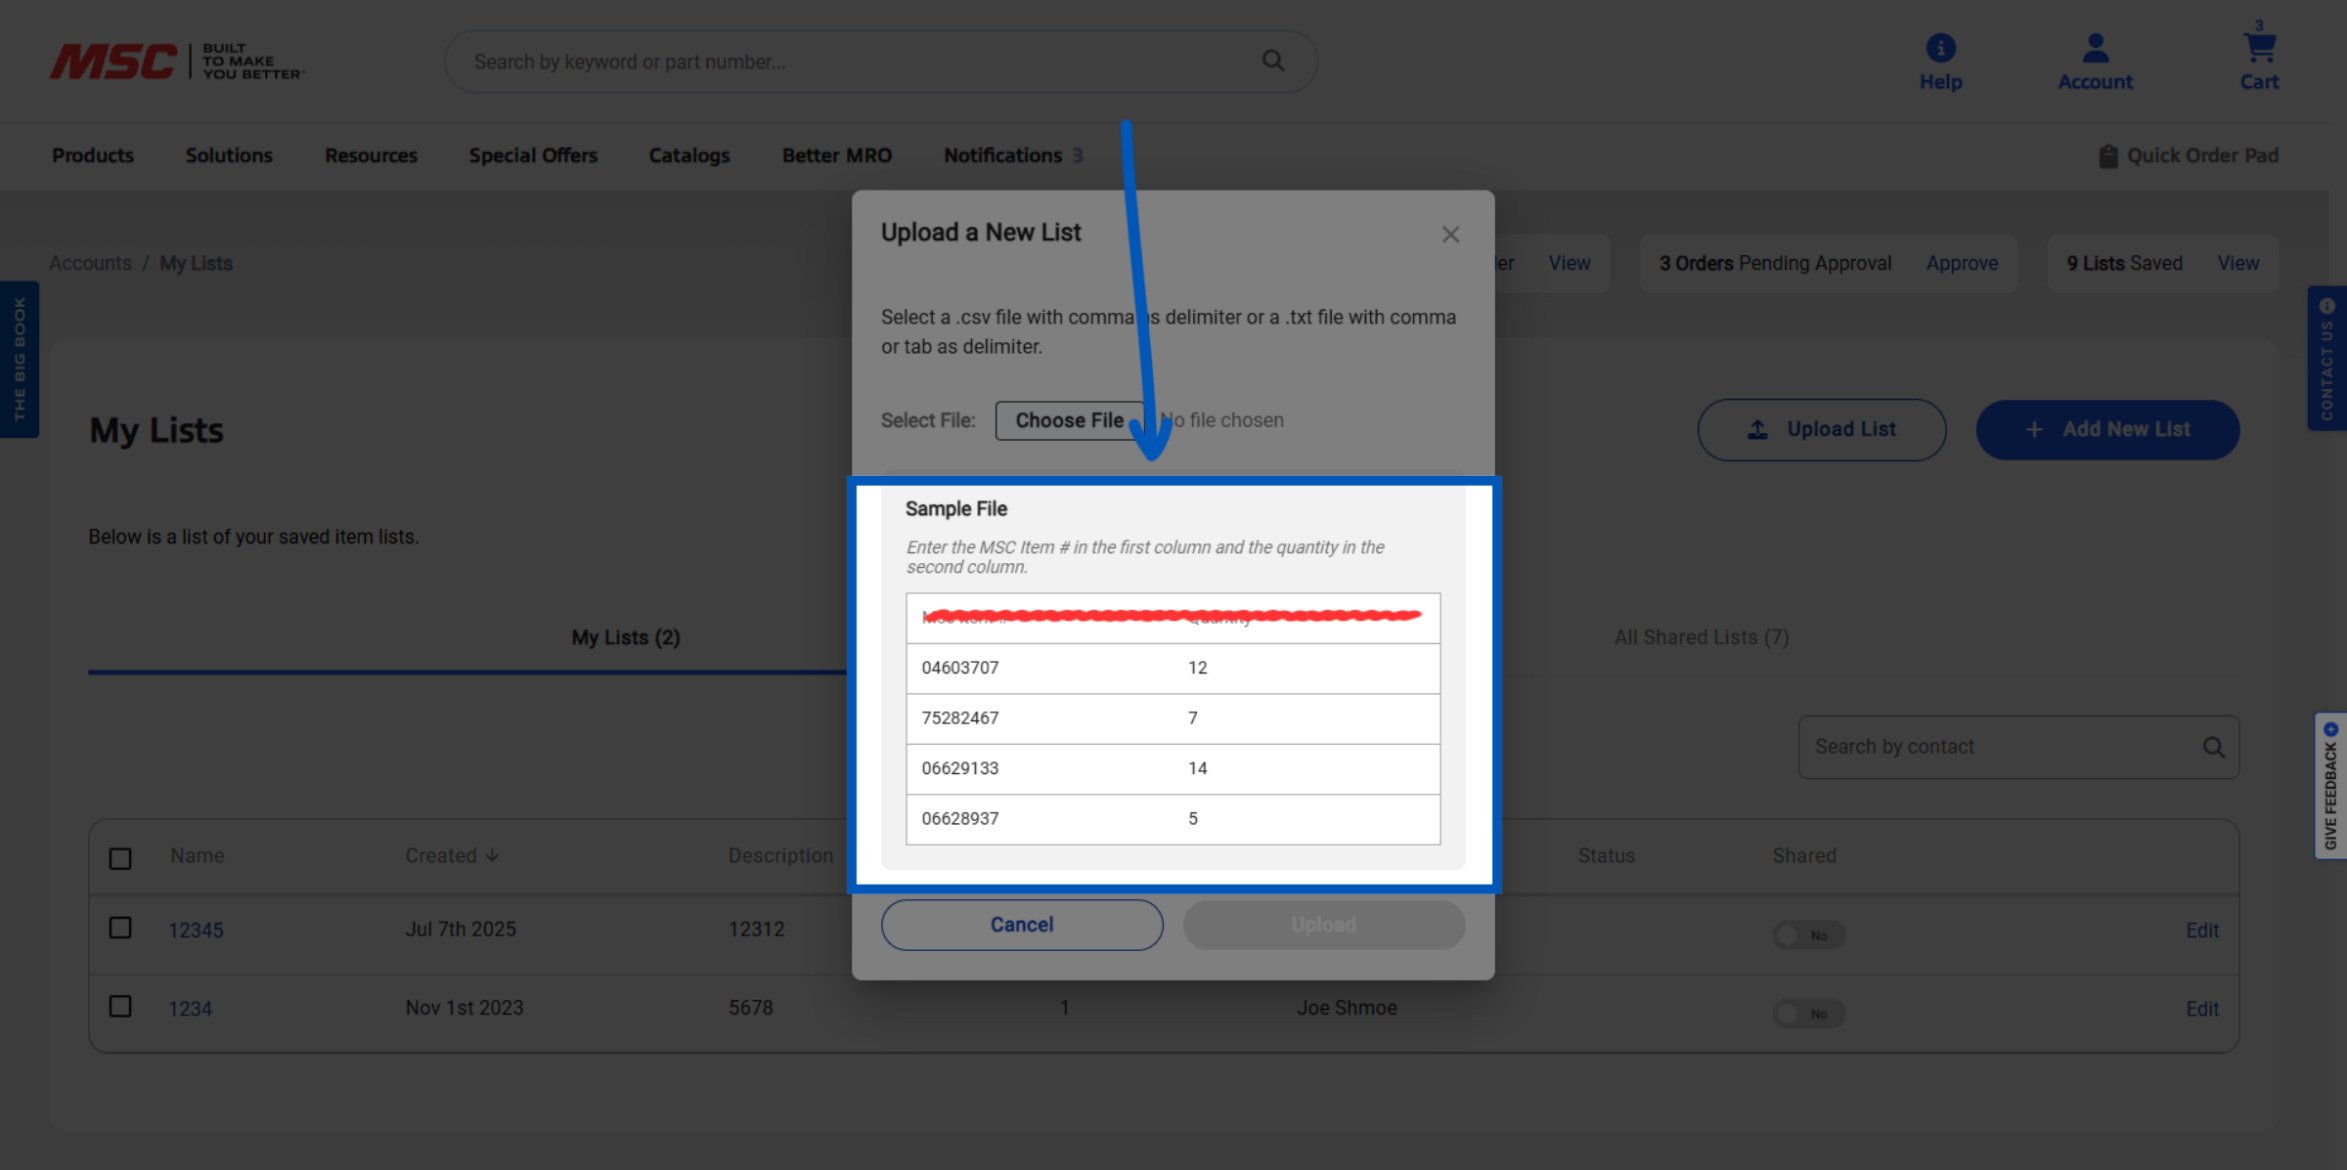Click description 12312 cell
Screen dimensions: 2347x1170
coord(756,929)
